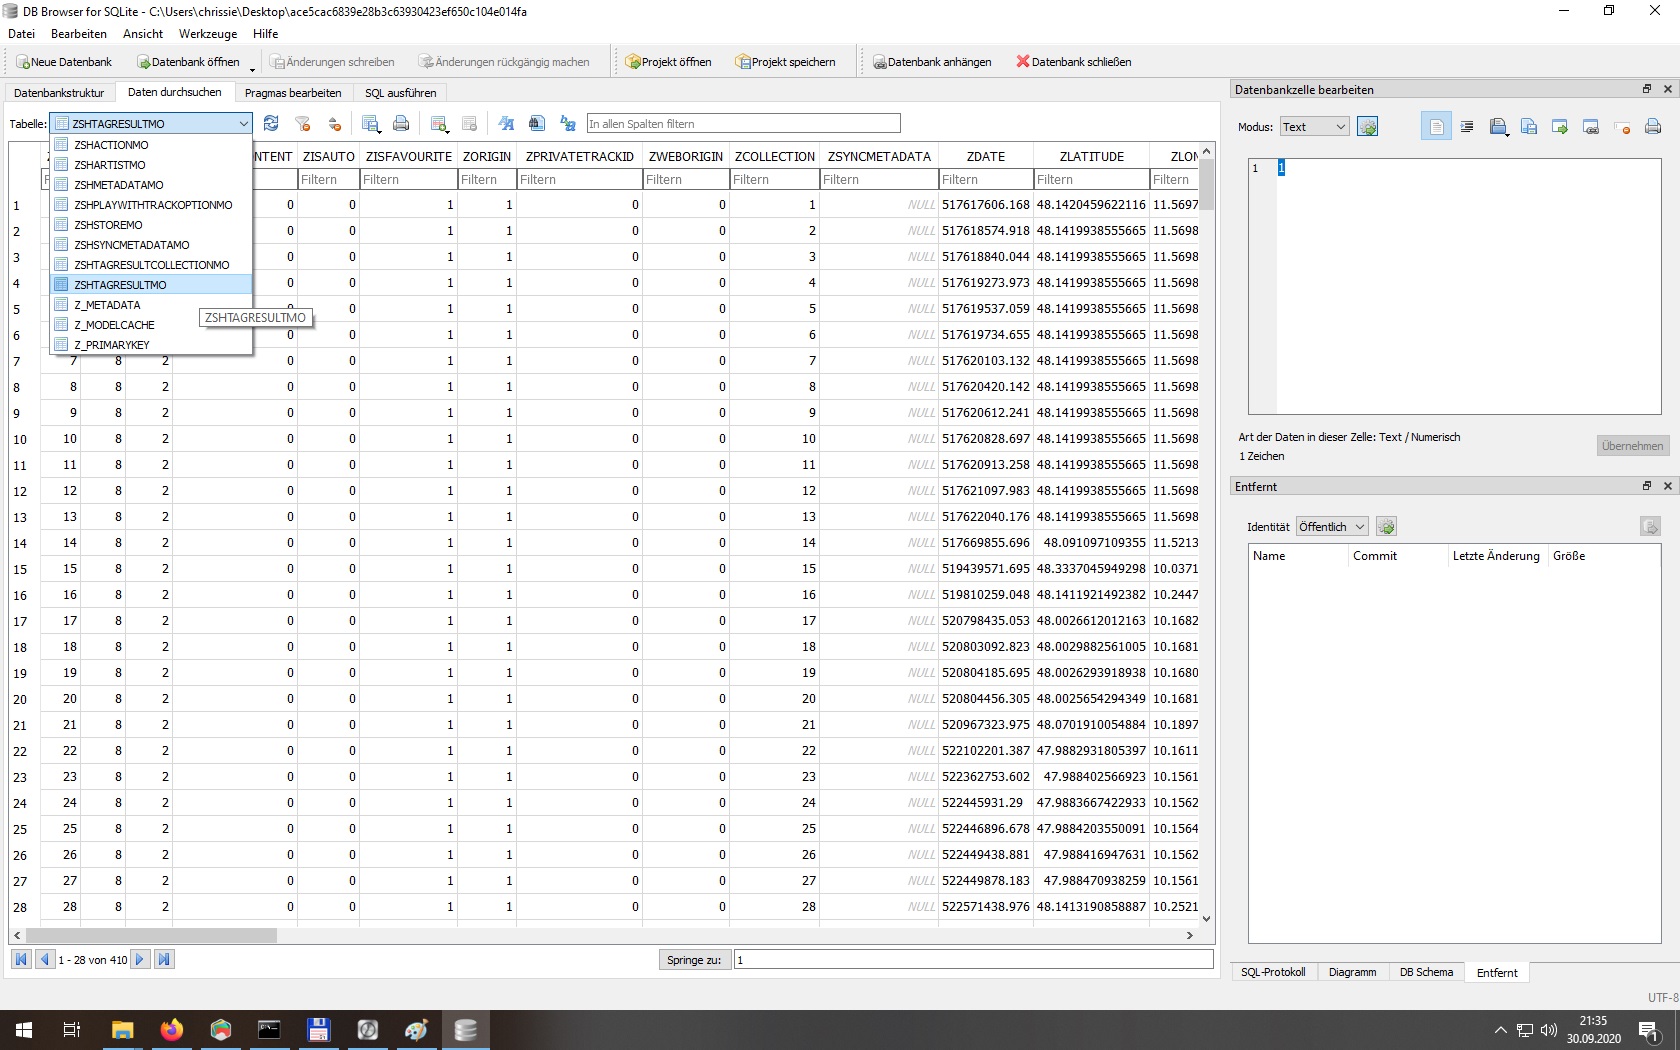Open the DB Schema tab

(x=1426, y=972)
